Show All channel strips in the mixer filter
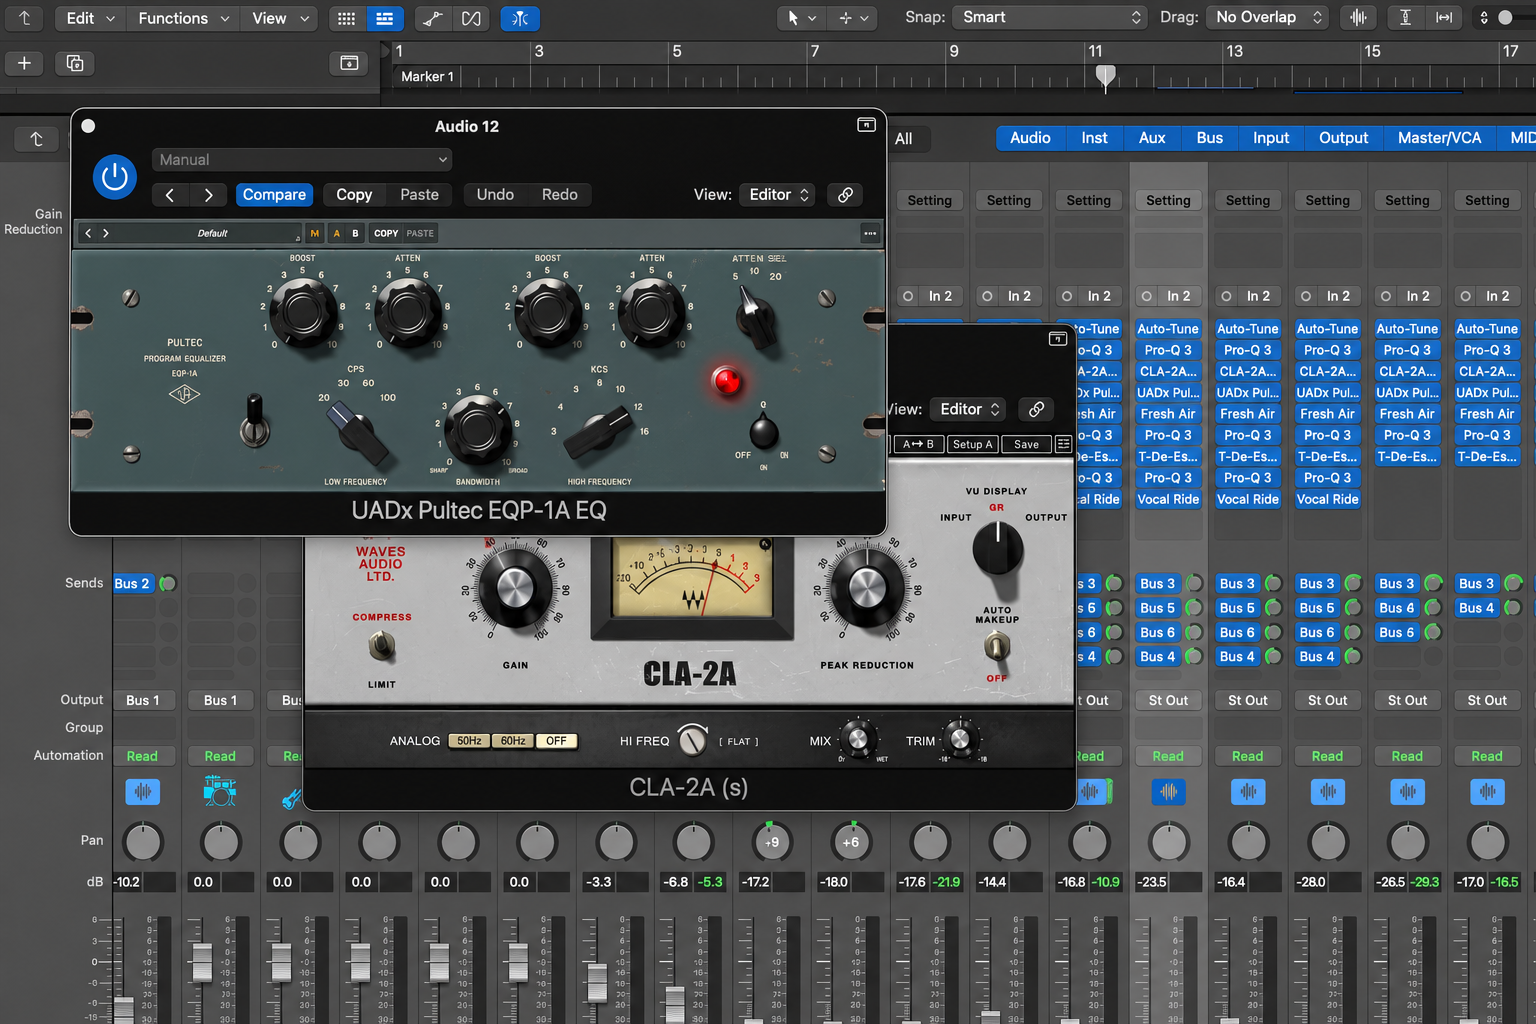This screenshot has width=1536, height=1024. (903, 139)
